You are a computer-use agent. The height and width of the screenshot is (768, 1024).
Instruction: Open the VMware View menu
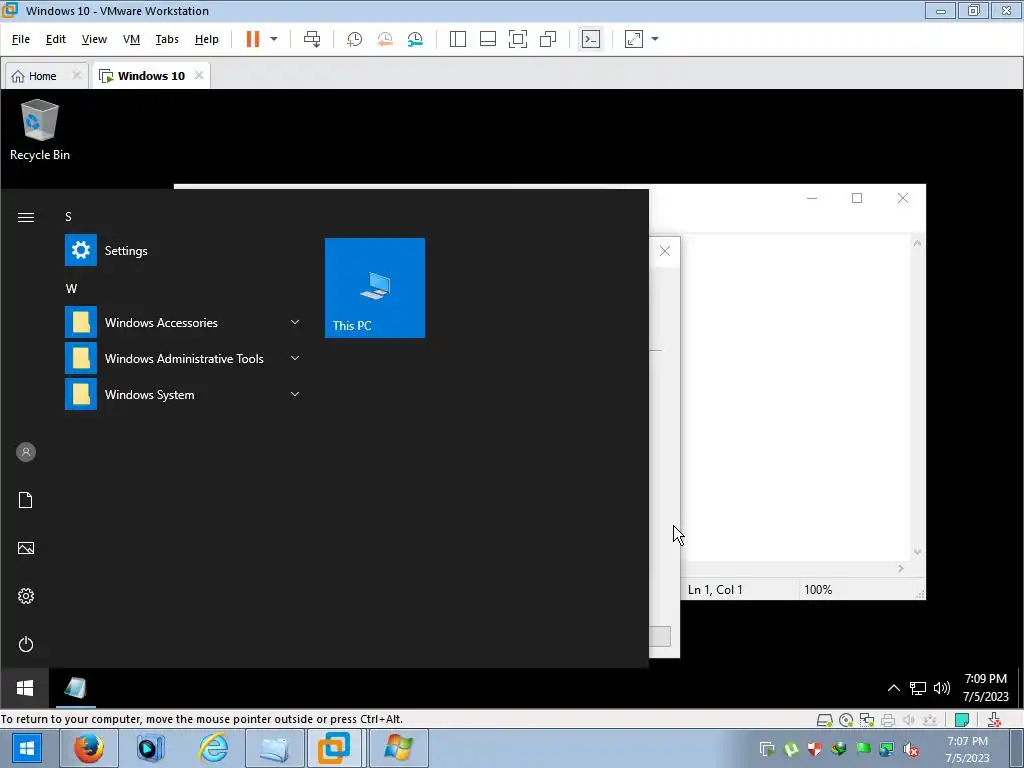pos(94,39)
